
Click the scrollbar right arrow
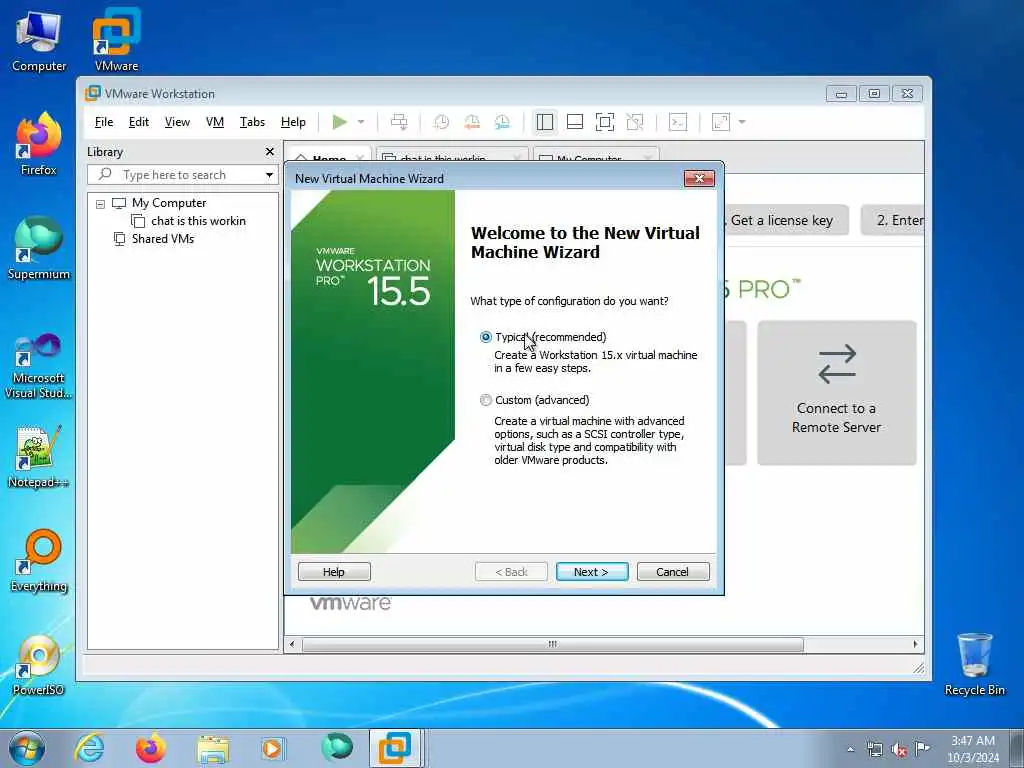tap(915, 644)
